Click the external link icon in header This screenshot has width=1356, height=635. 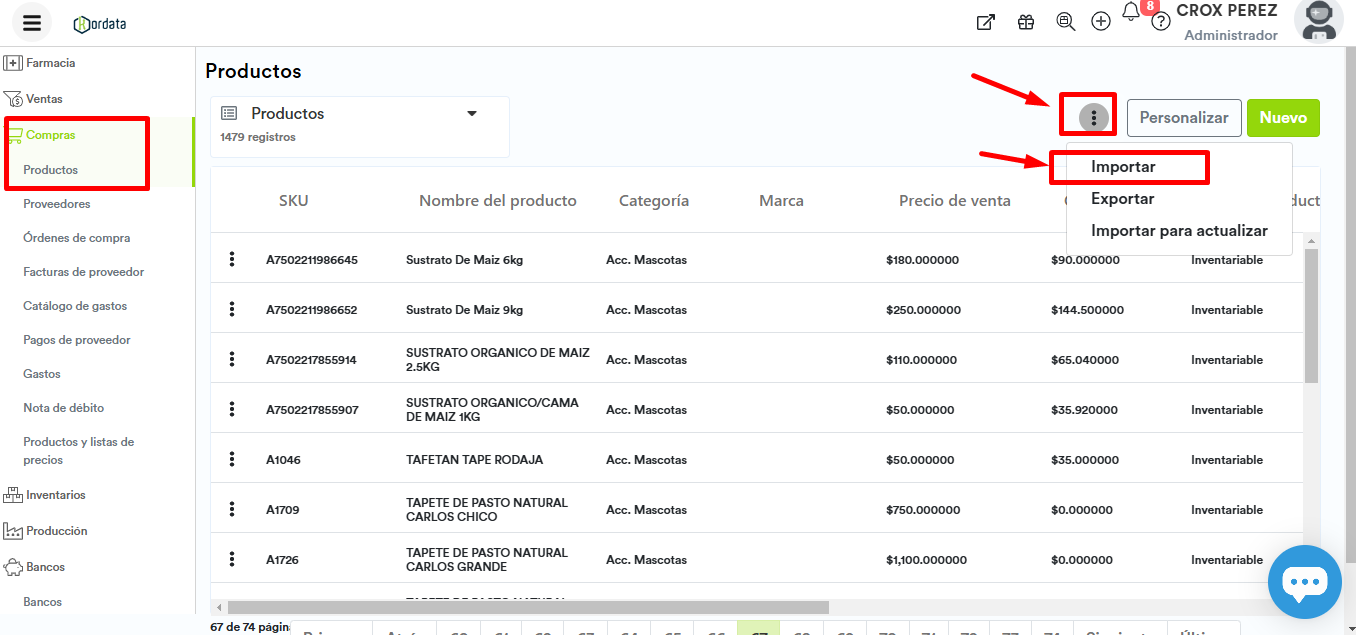point(986,22)
